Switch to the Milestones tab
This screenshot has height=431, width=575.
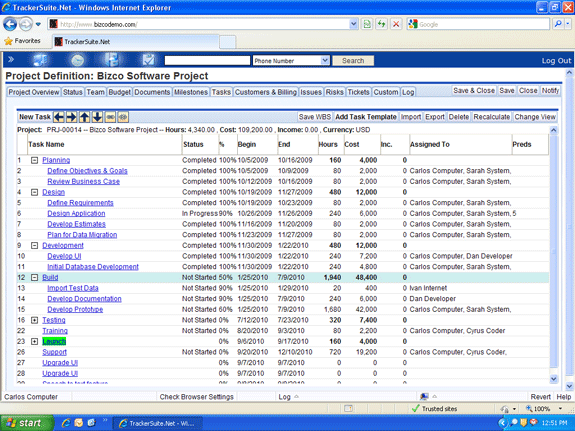[191, 92]
